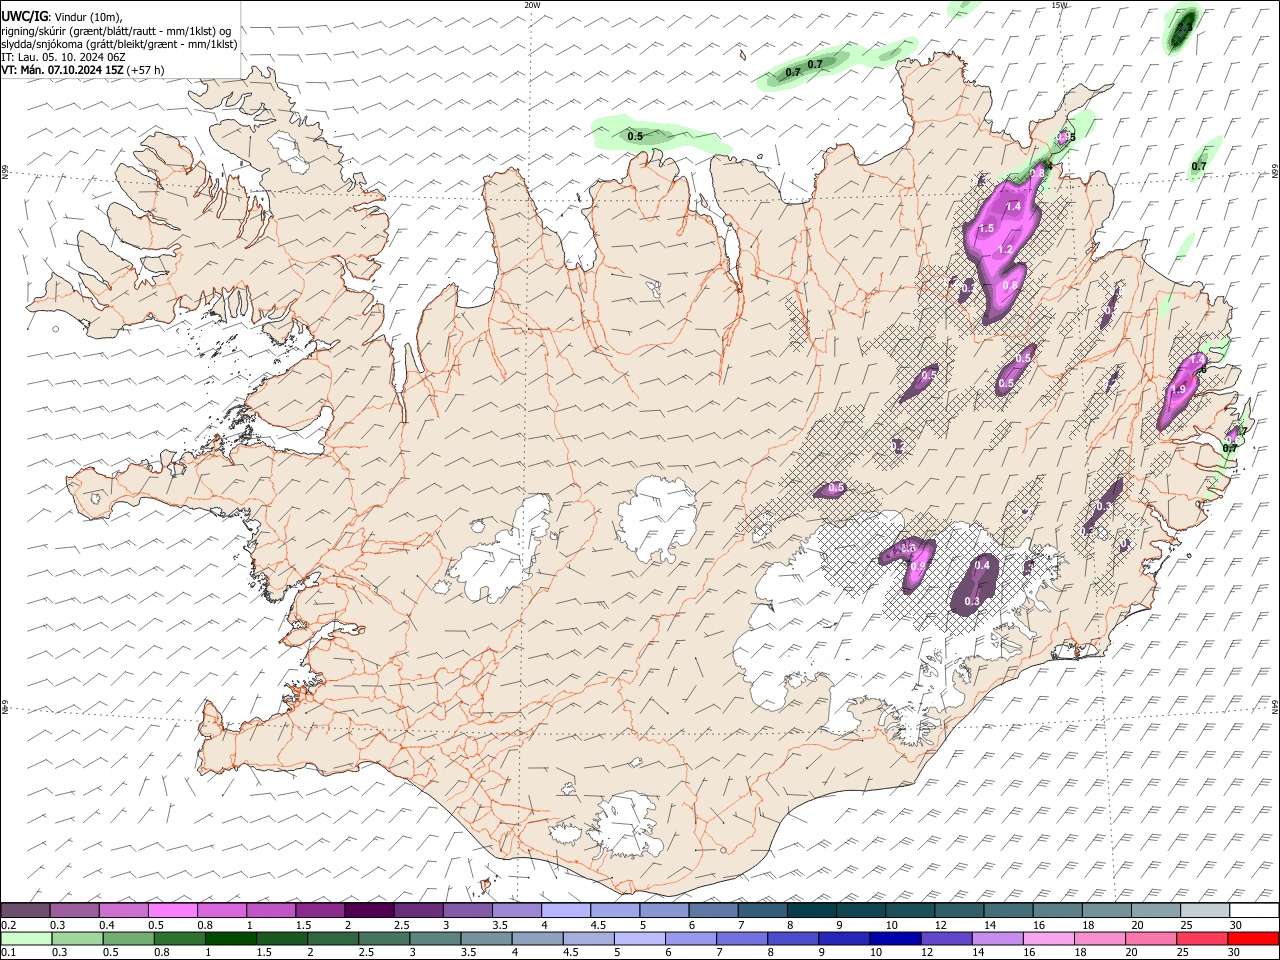Click the pale gray upper swatch labeled 25
Image resolution: width=1280 pixels, height=960 pixels.
(1204, 911)
